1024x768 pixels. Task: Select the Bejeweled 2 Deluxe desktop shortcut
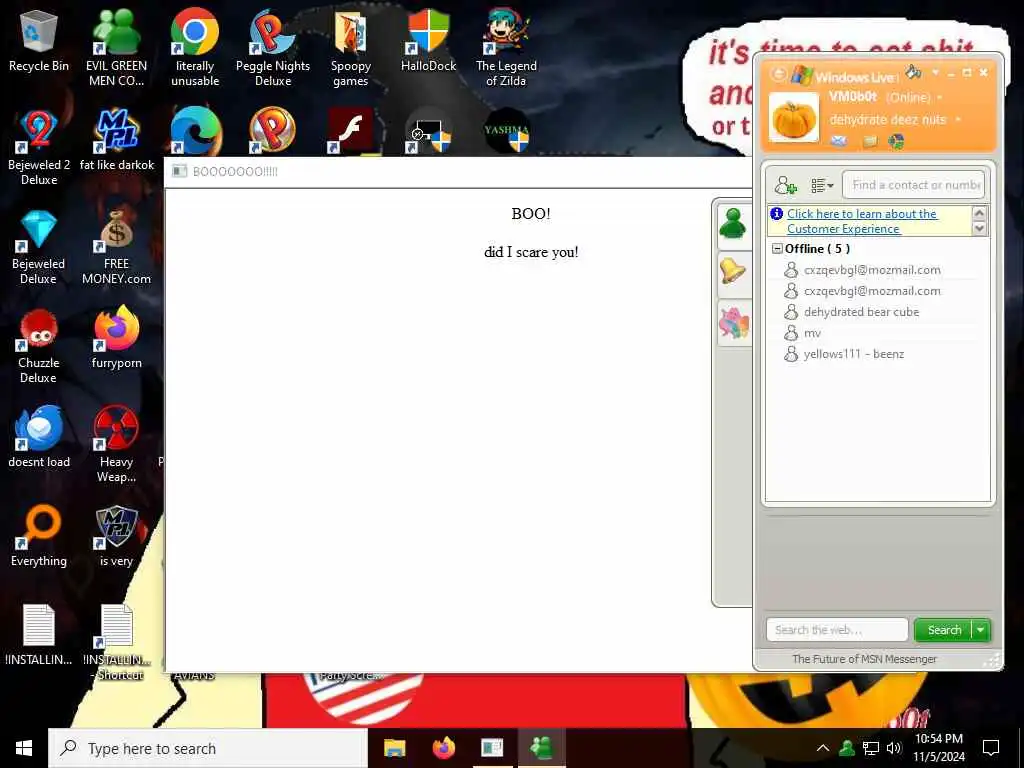tap(39, 147)
